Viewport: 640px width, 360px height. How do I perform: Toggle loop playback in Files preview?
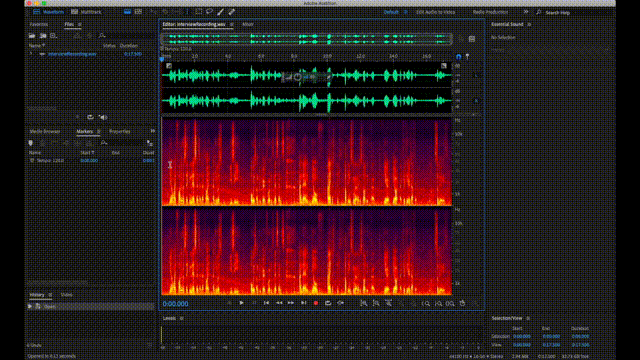click(90, 117)
